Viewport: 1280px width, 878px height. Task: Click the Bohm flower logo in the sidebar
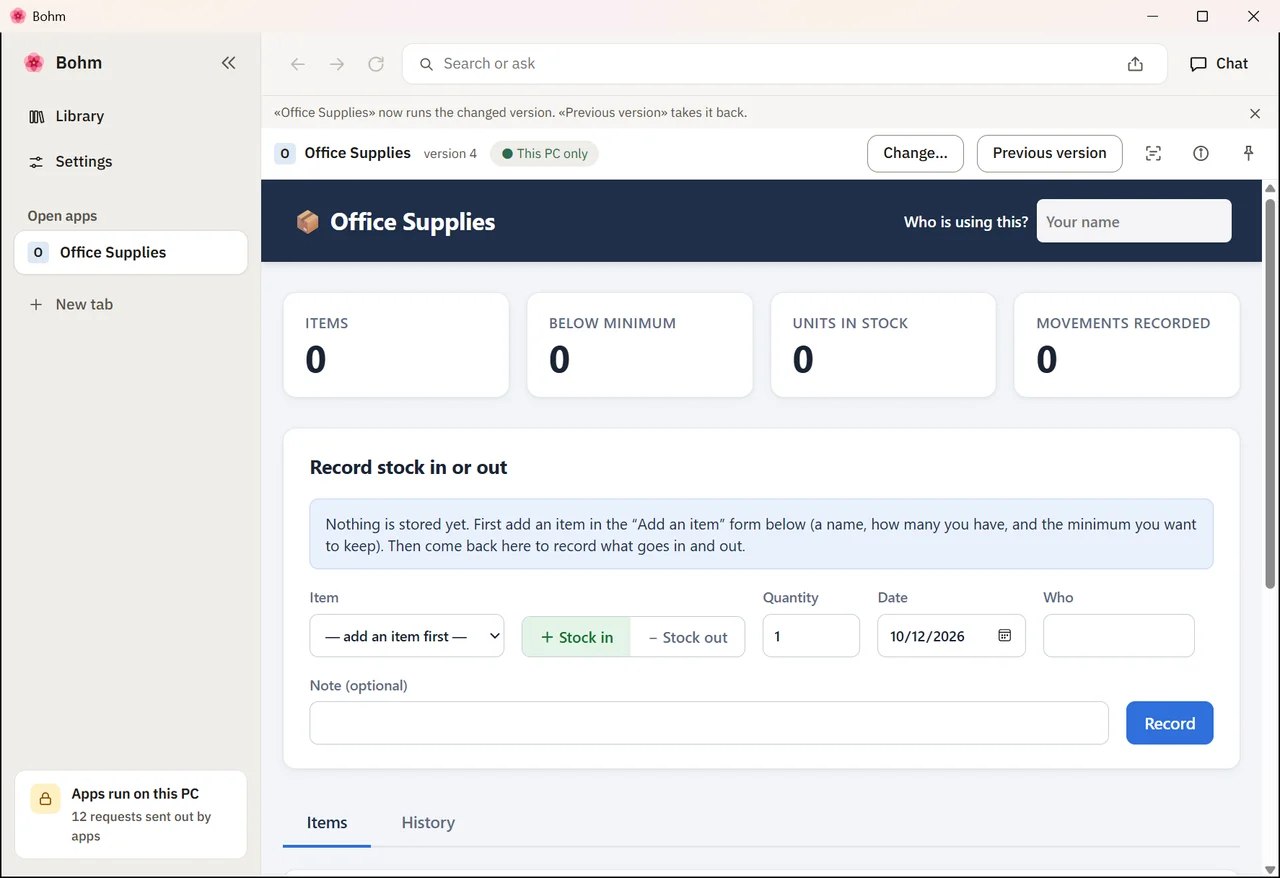pyautogui.click(x=34, y=63)
